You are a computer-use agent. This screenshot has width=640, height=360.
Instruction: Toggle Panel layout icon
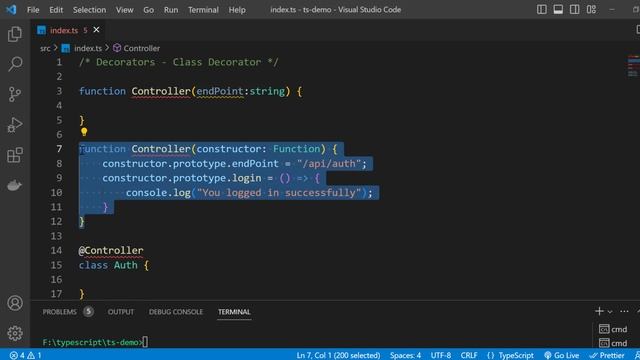(x=558, y=9)
